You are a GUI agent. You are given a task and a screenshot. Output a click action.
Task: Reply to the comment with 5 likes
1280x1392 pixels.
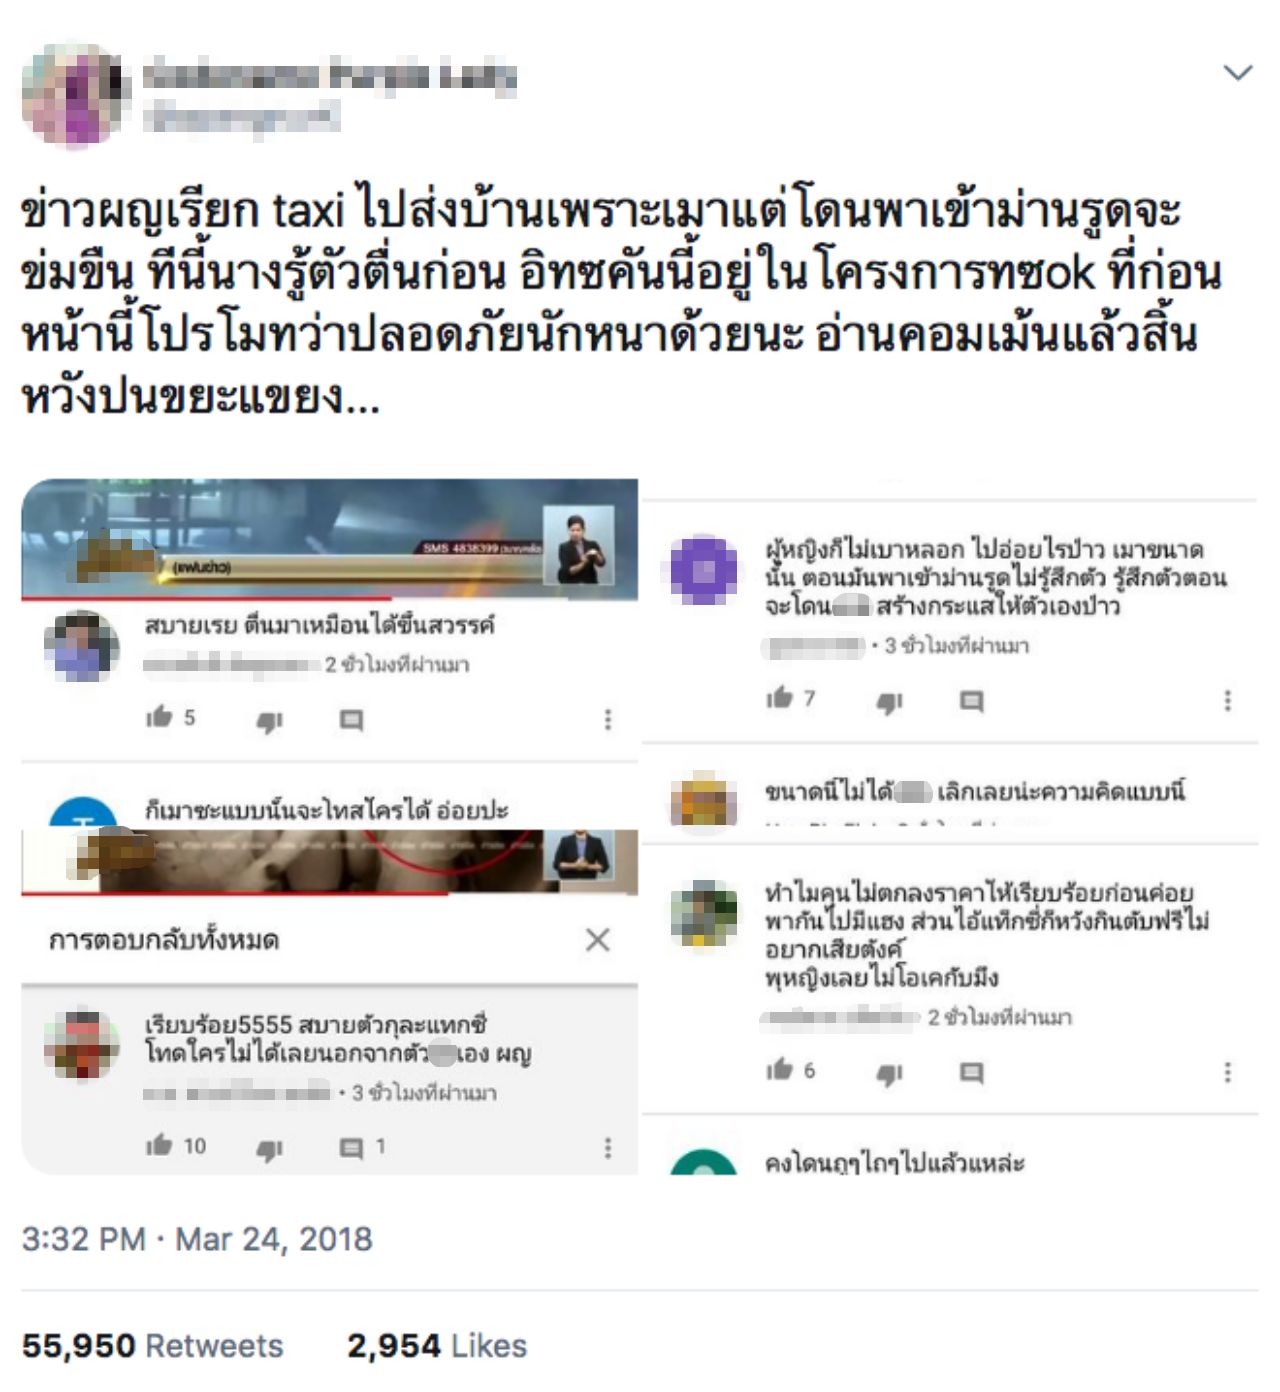coord(351,719)
